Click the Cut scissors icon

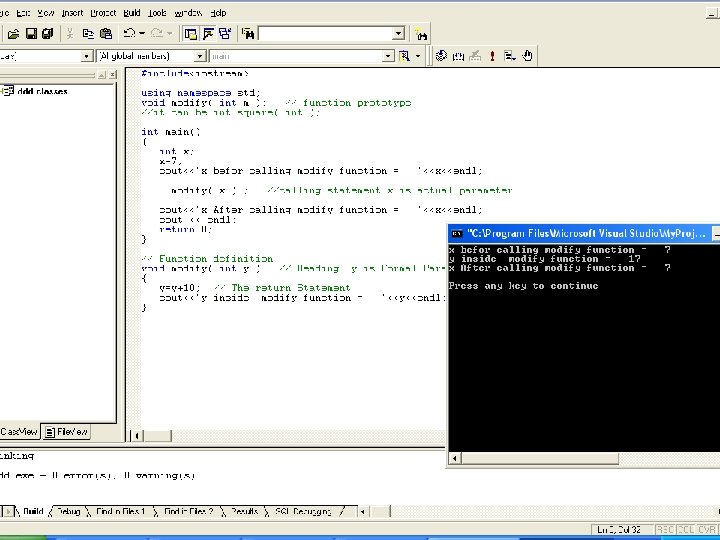tap(70, 33)
